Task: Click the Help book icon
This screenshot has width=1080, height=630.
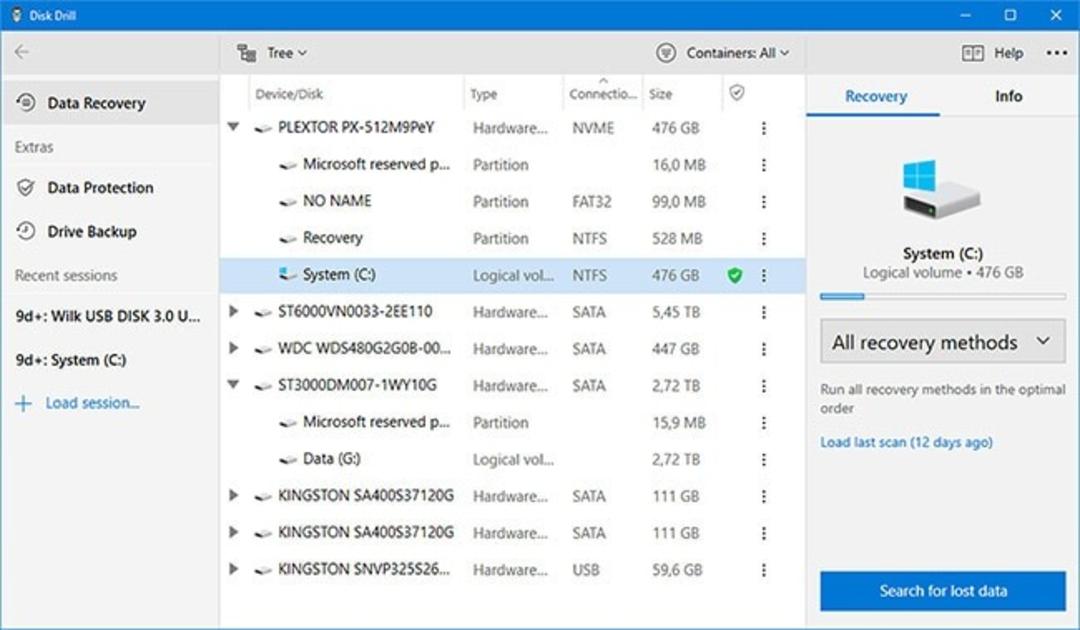Action: pyautogui.click(x=973, y=53)
